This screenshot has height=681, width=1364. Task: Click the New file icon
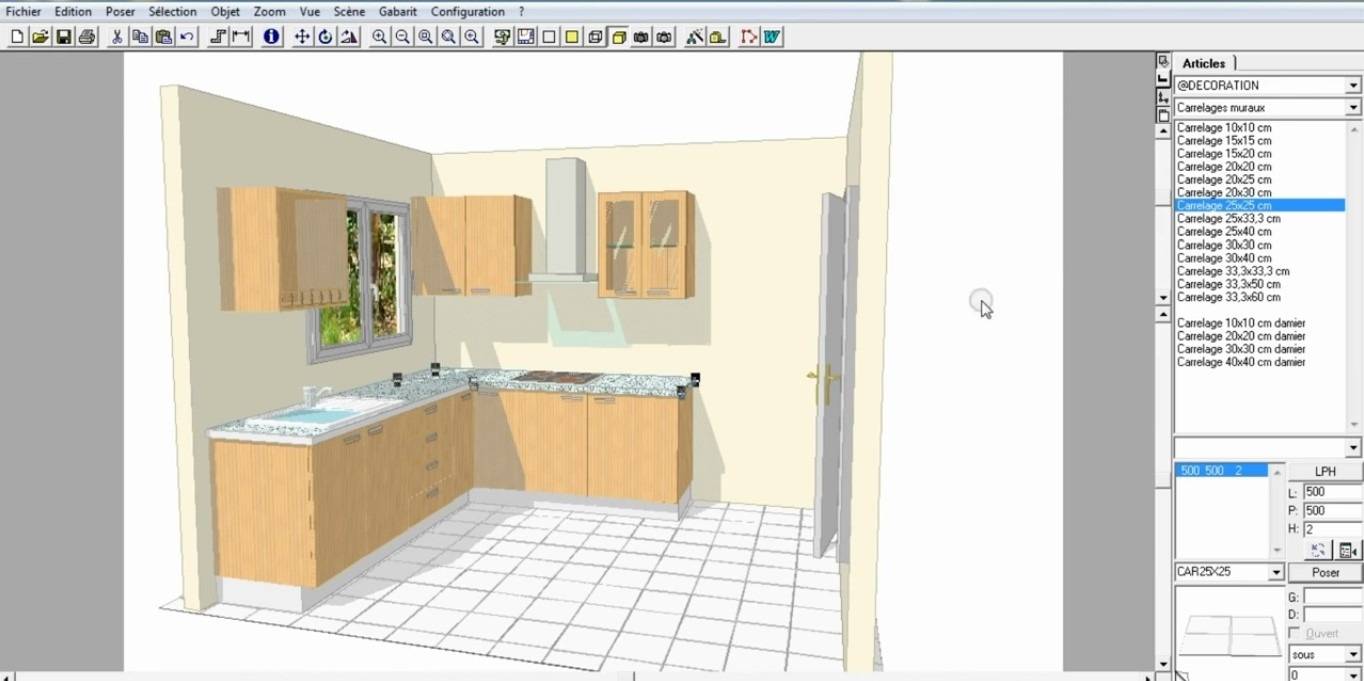point(17,37)
